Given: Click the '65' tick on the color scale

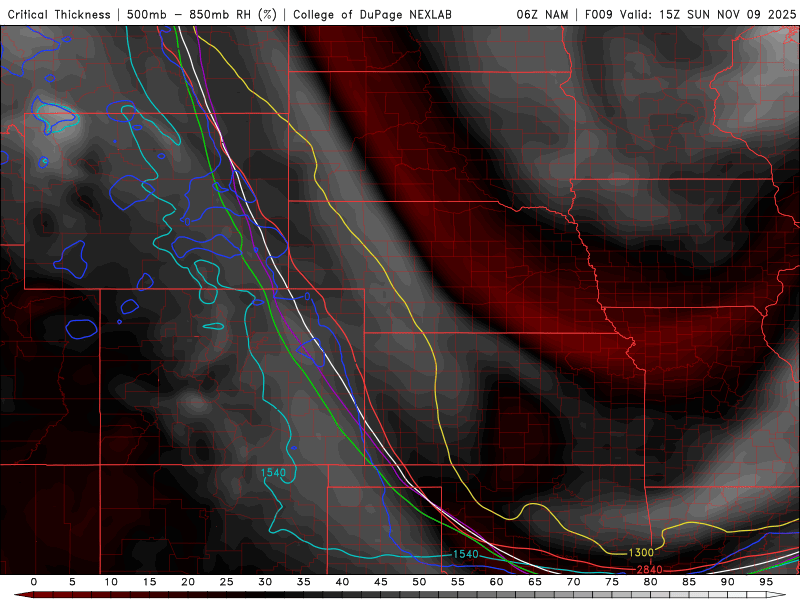Looking at the screenshot, I should point(535,582).
